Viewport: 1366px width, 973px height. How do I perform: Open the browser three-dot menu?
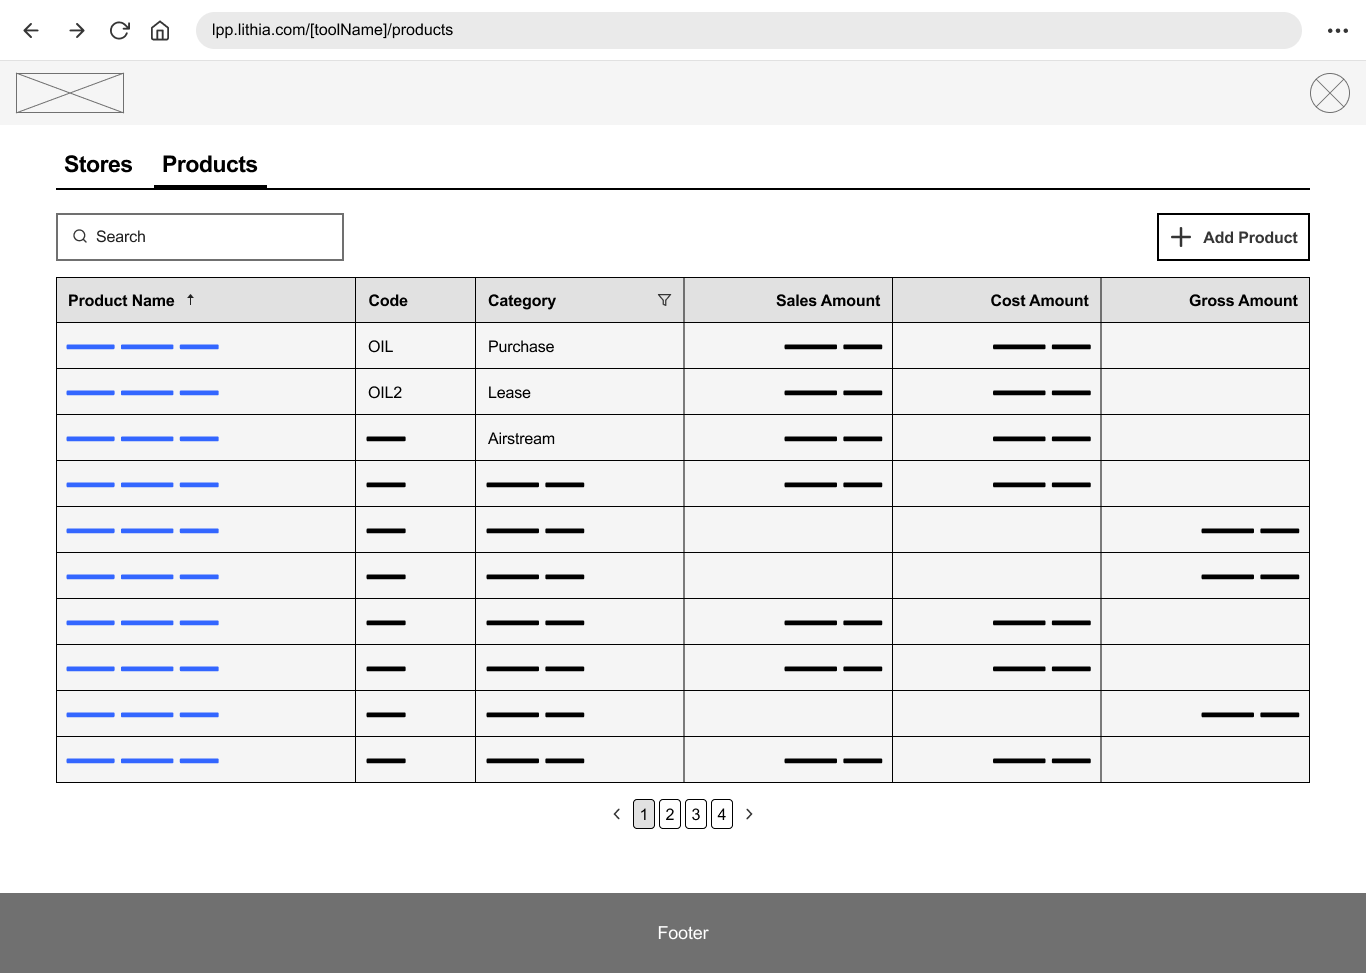(1337, 30)
